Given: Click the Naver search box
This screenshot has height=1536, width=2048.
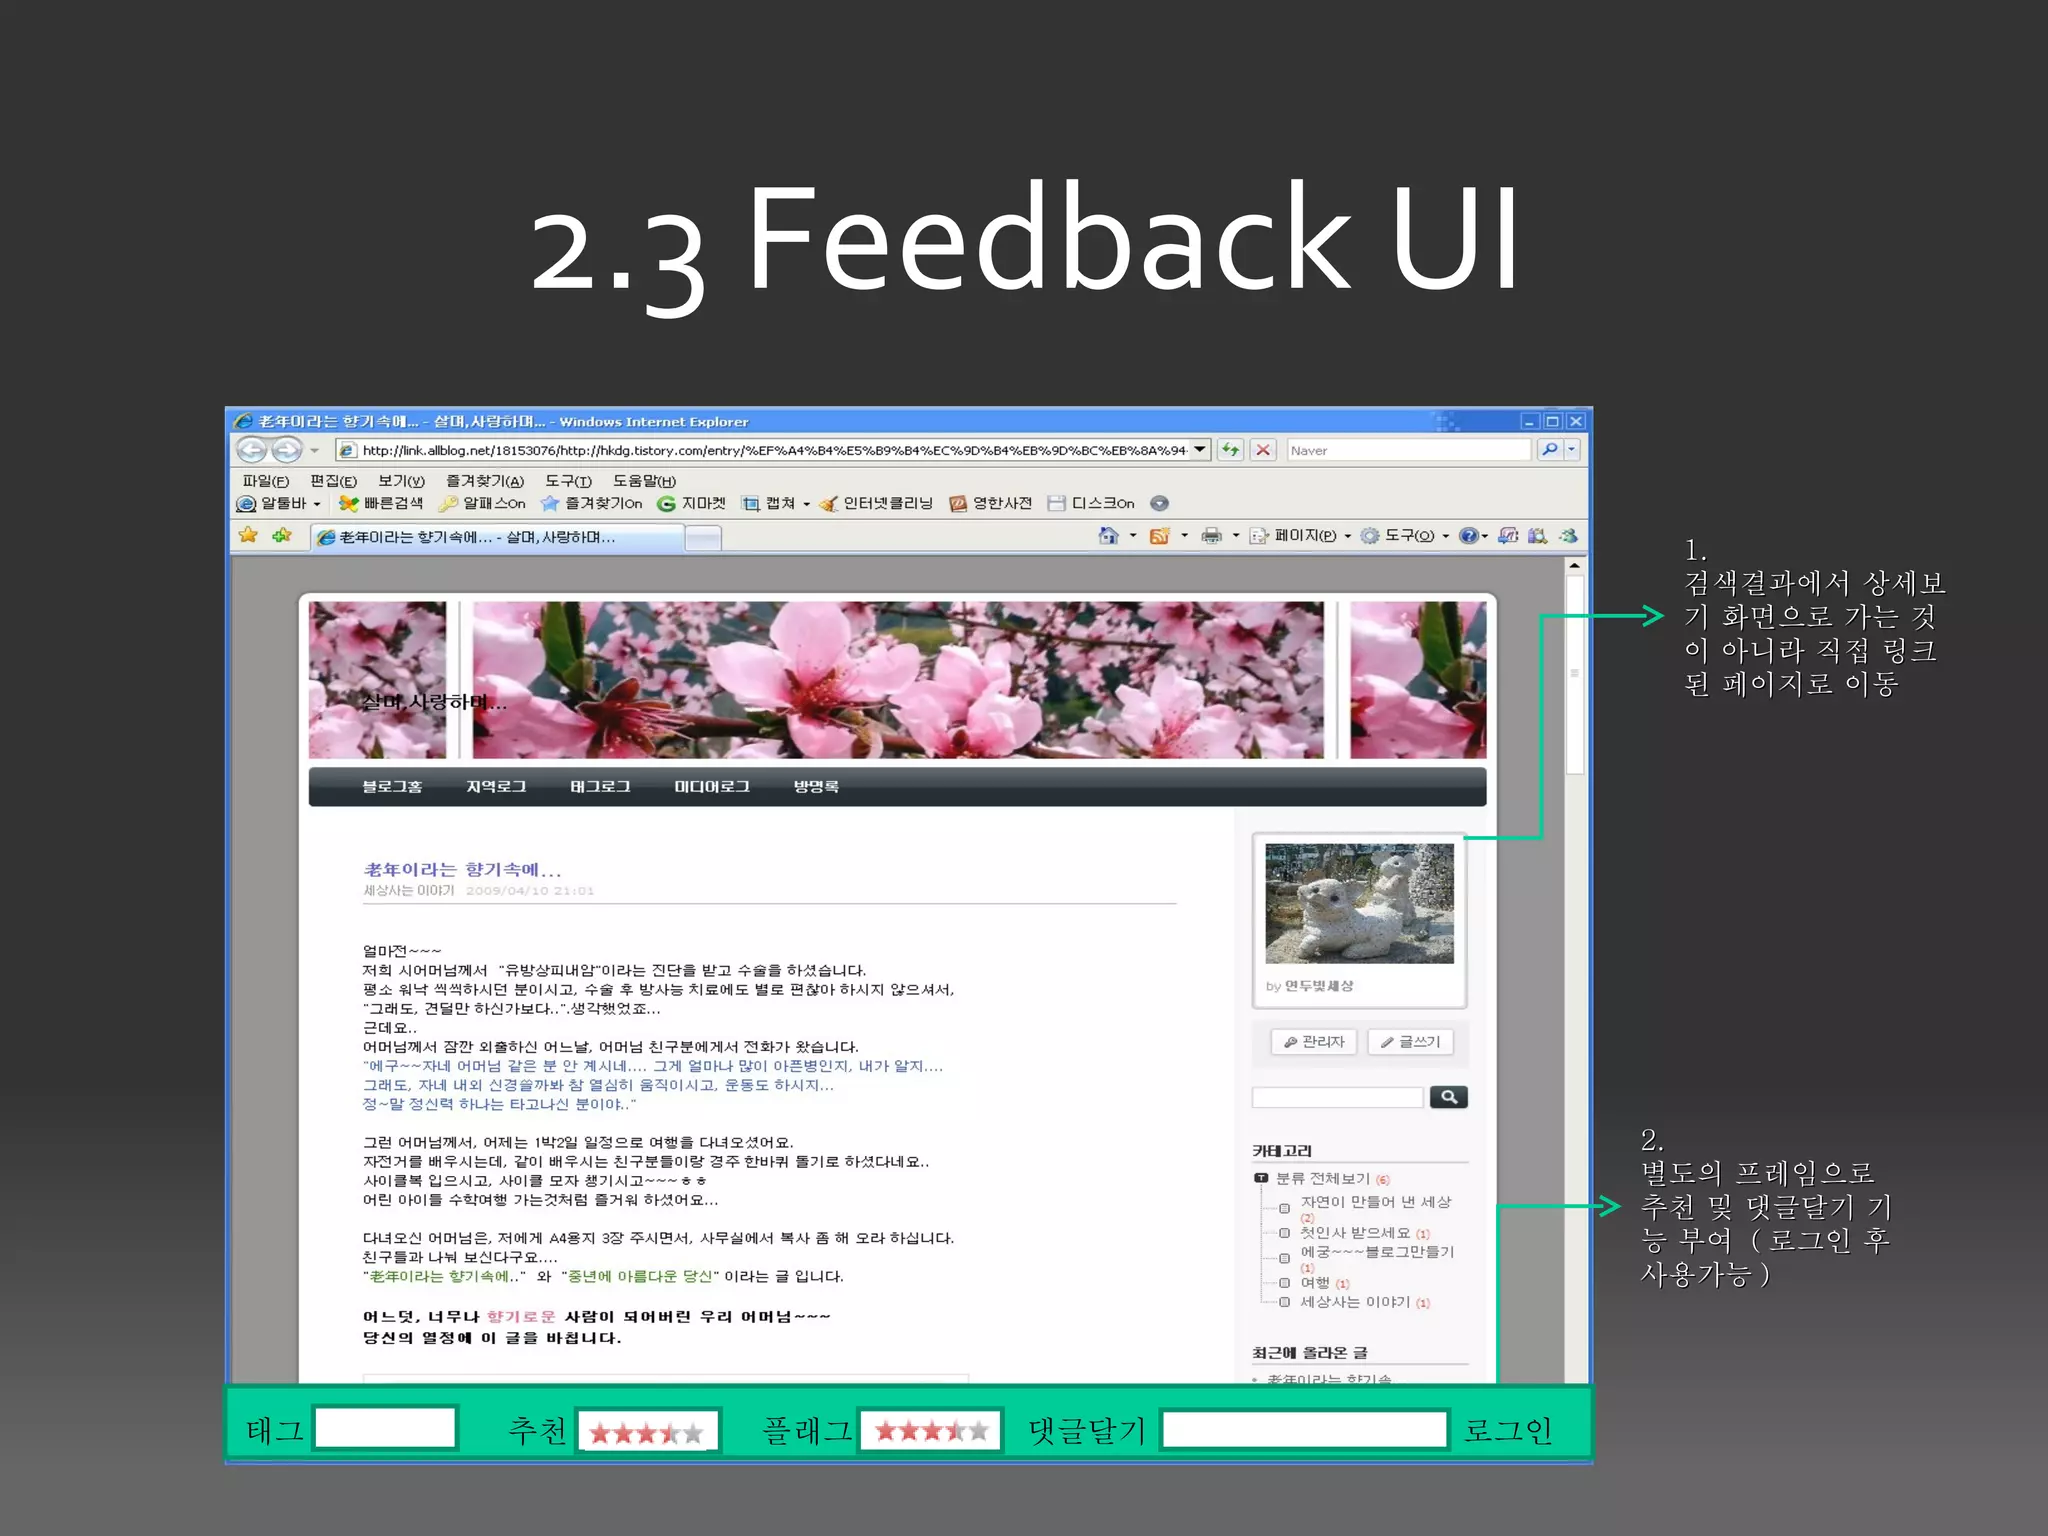Looking at the screenshot, I should [x=1409, y=450].
